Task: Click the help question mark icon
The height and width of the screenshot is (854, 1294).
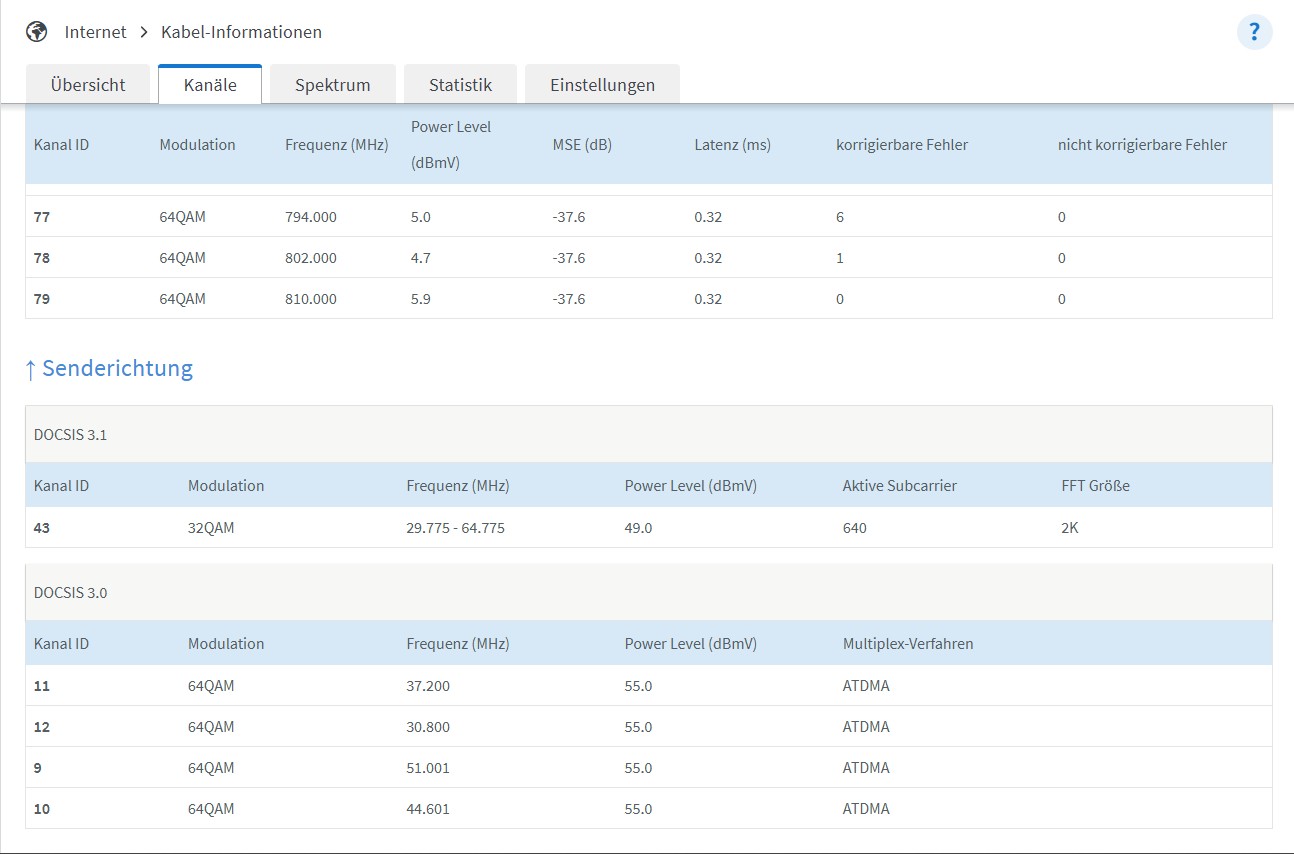Action: point(1254,32)
